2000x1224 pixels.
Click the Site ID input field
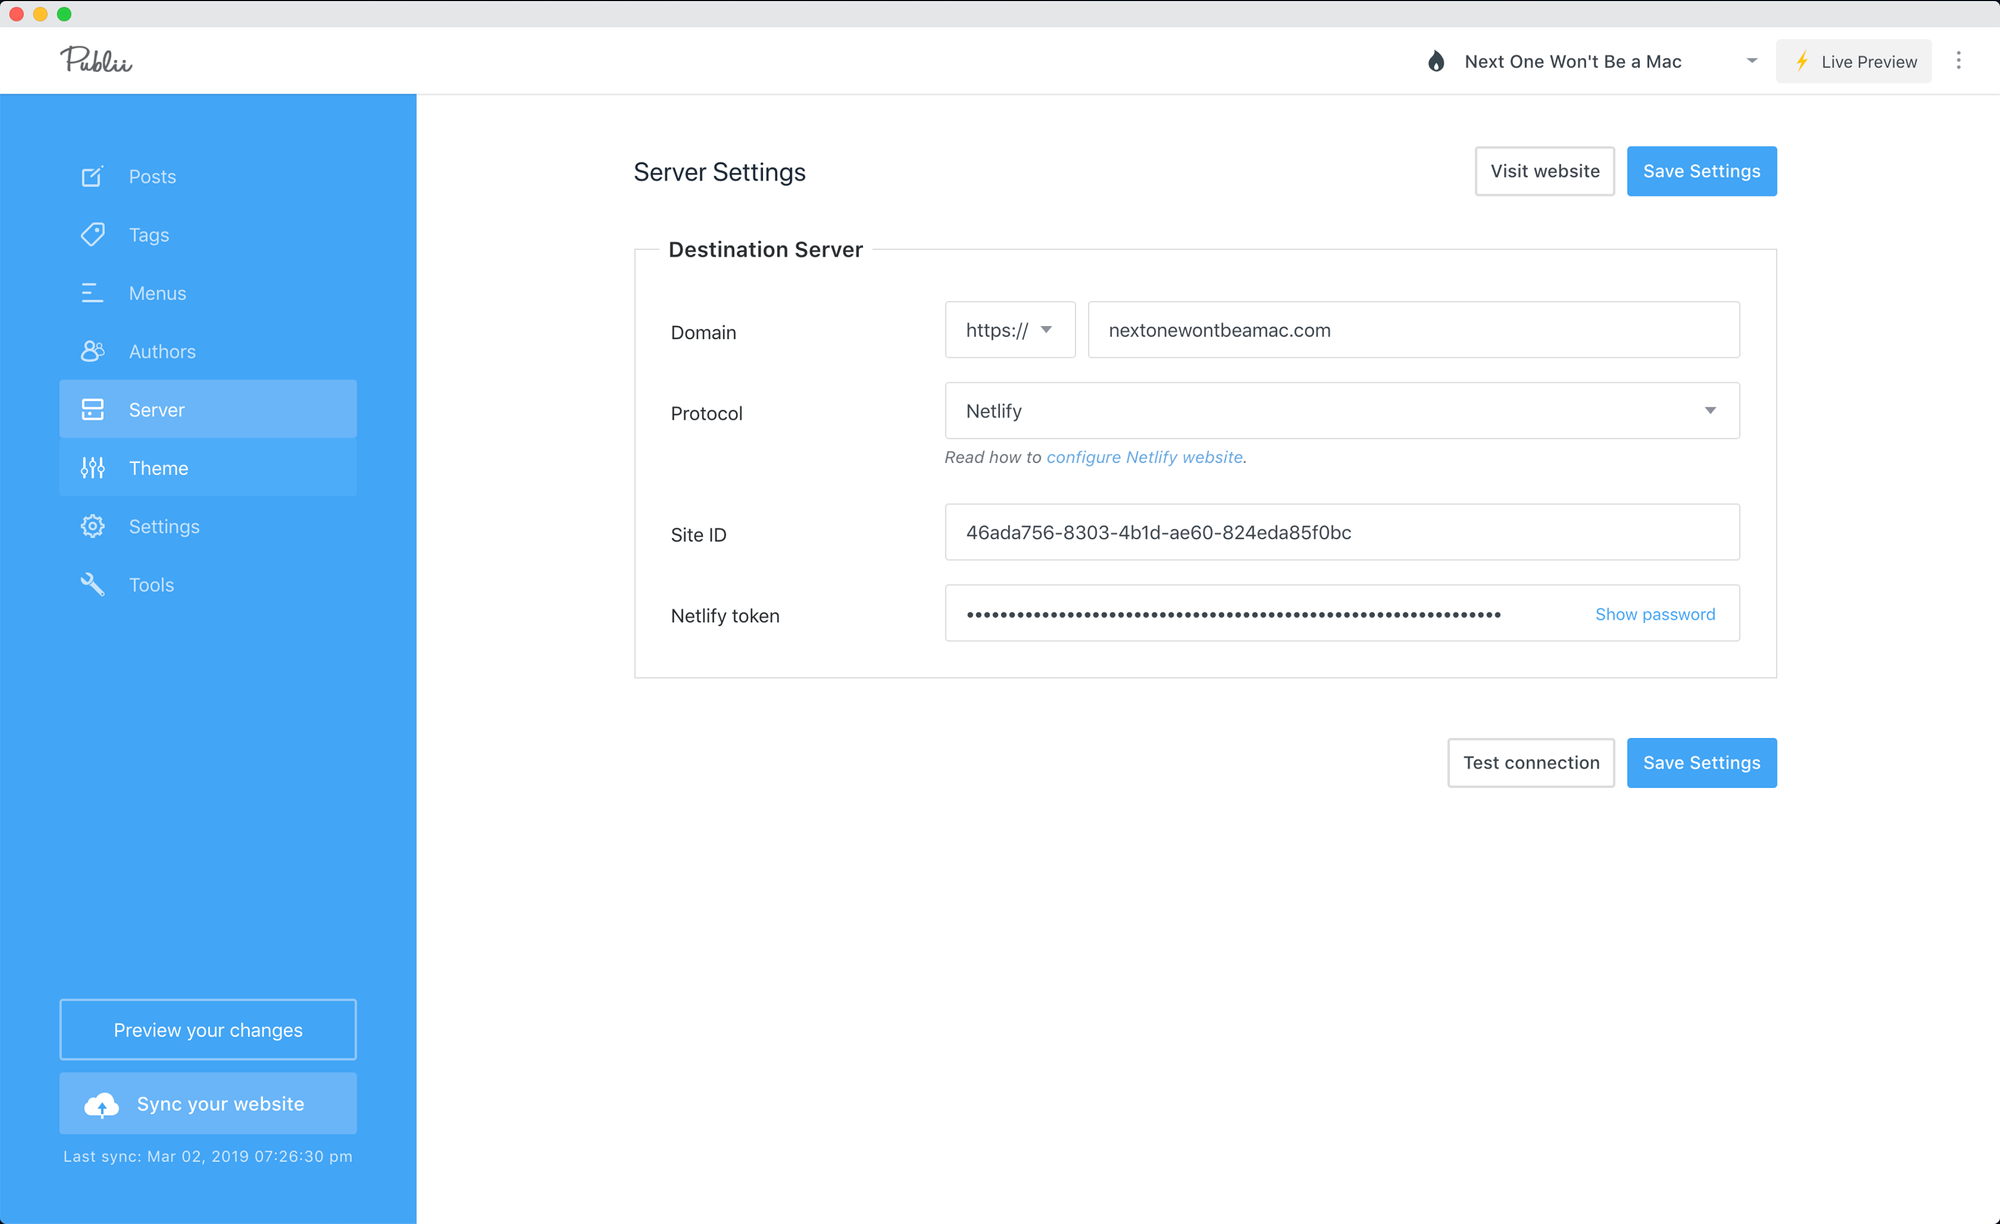1342,532
